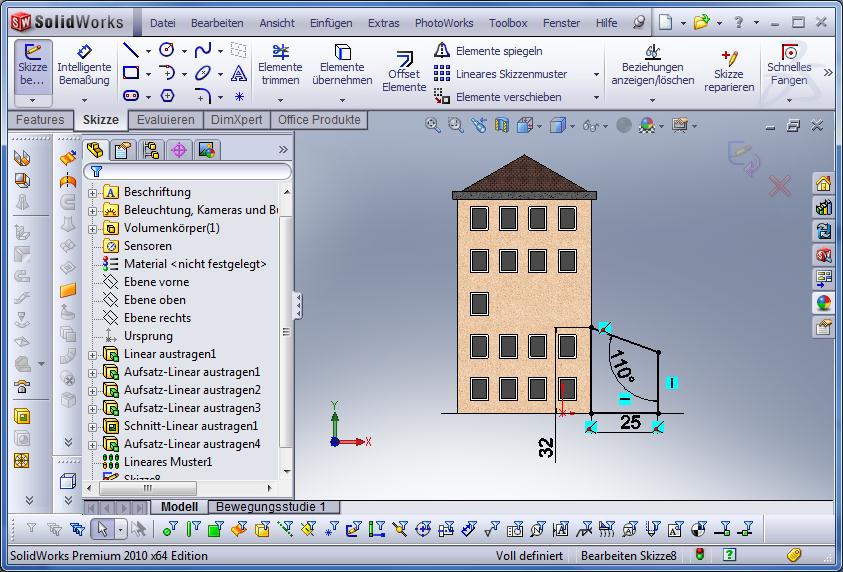Click the 110° angle dimension in the sketch

point(623,365)
